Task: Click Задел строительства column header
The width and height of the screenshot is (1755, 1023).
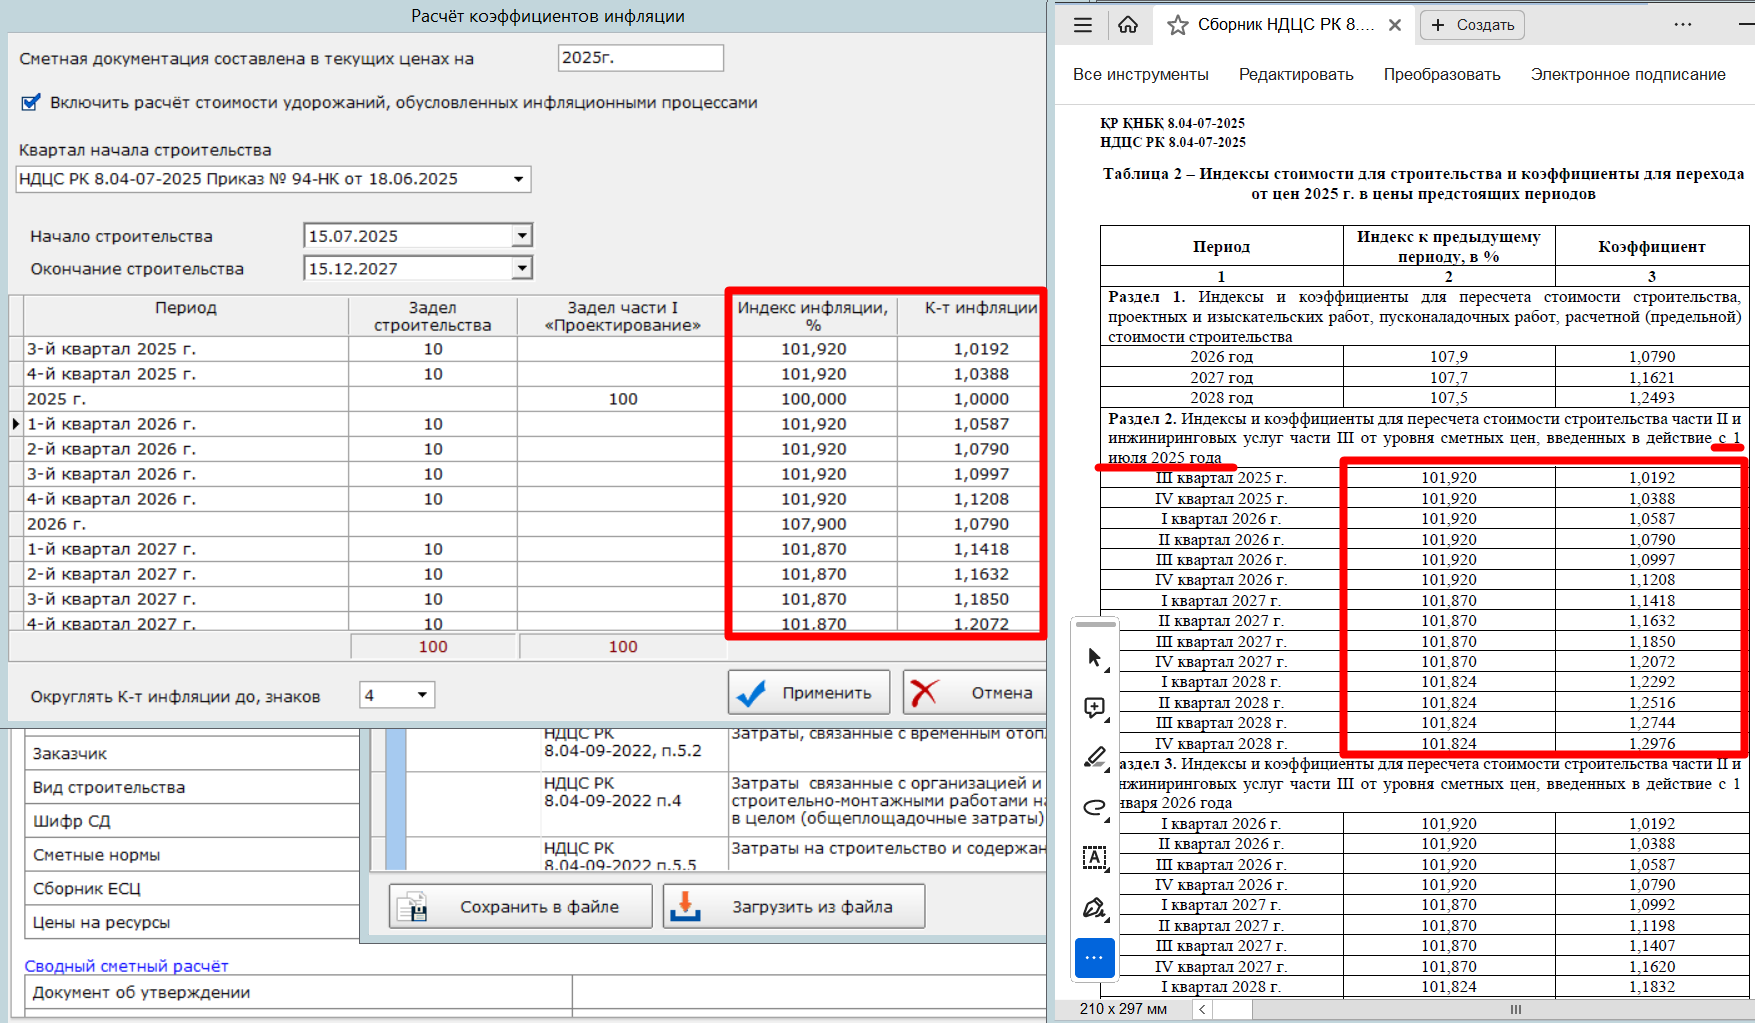Action: click(x=432, y=316)
